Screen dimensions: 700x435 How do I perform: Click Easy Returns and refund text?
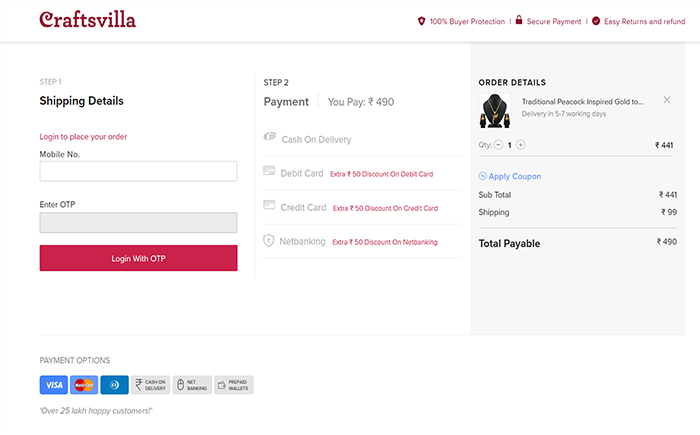pyautogui.click(x=645, y=21)
